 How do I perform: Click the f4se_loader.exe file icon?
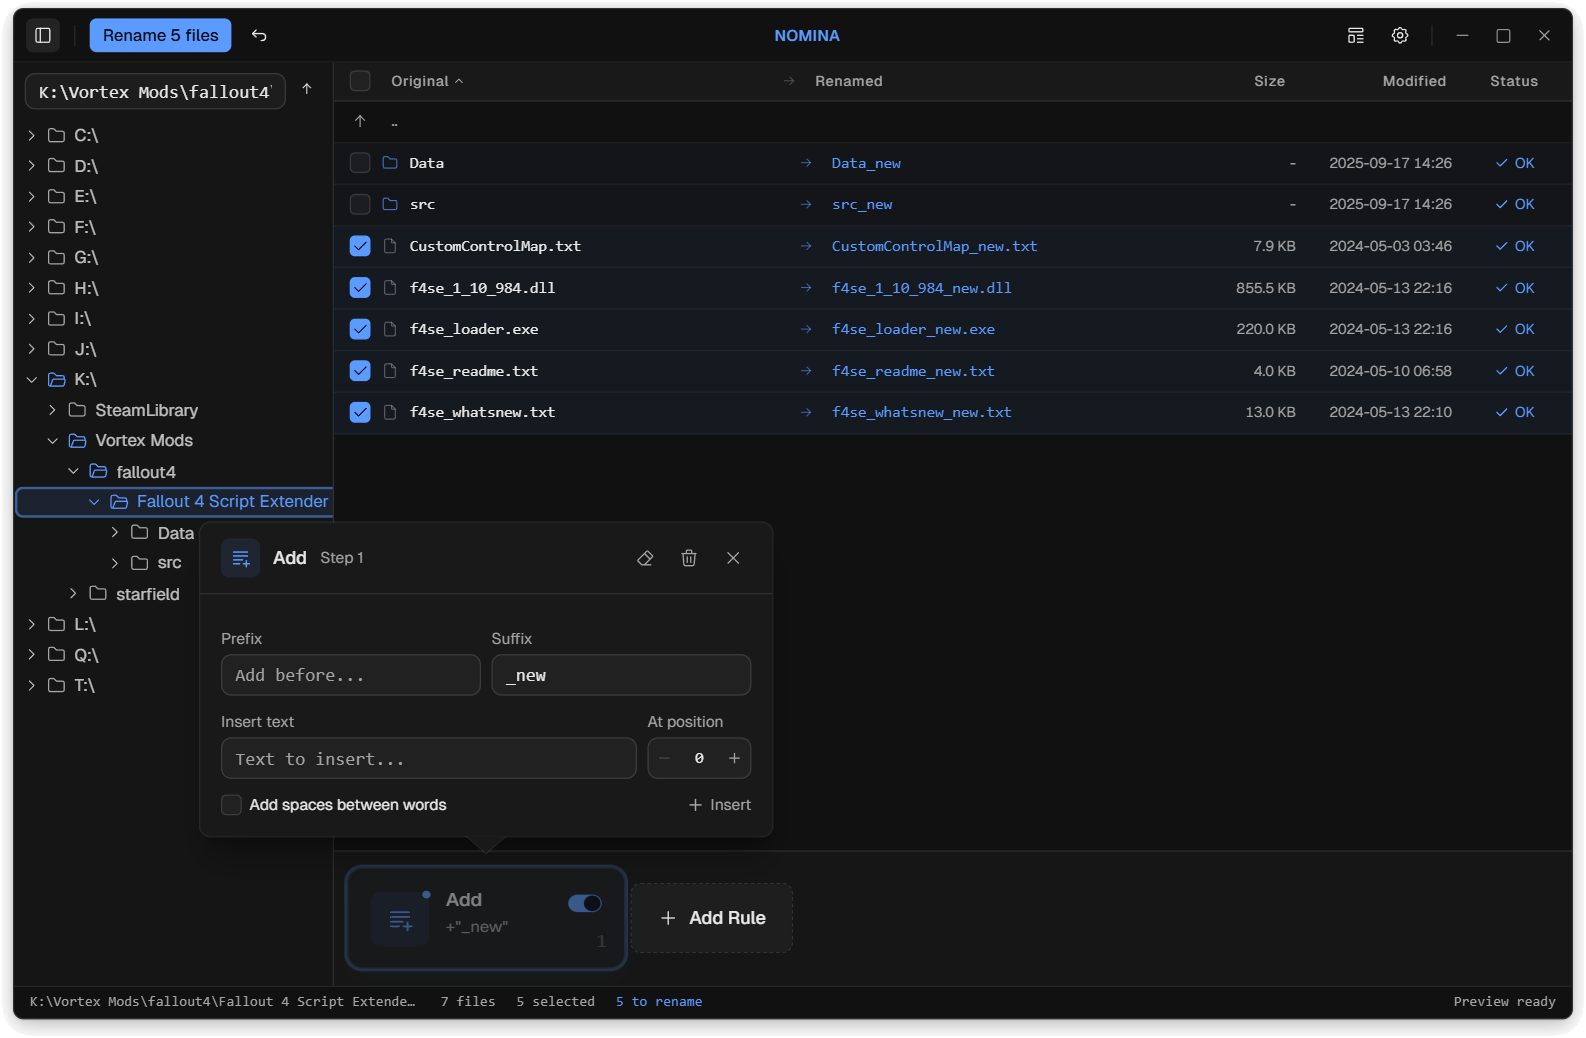point(390,329)
